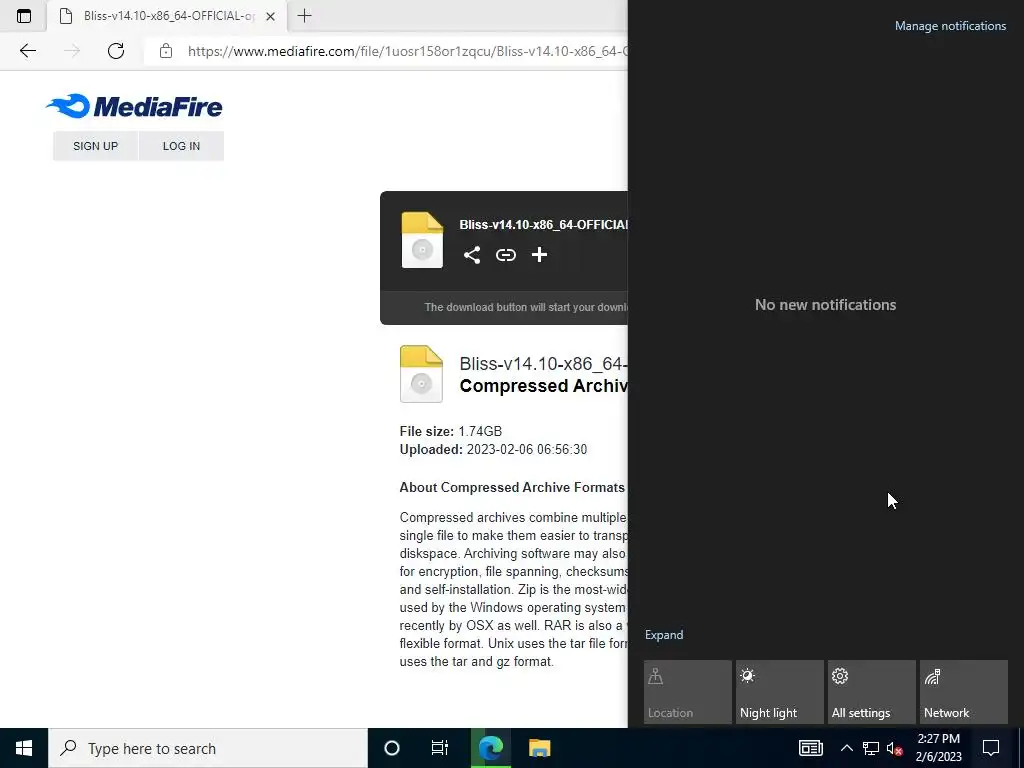Viewport: 1024px width, 768px height.
Task: Expand the quick actions list
Action: [664, 635]
